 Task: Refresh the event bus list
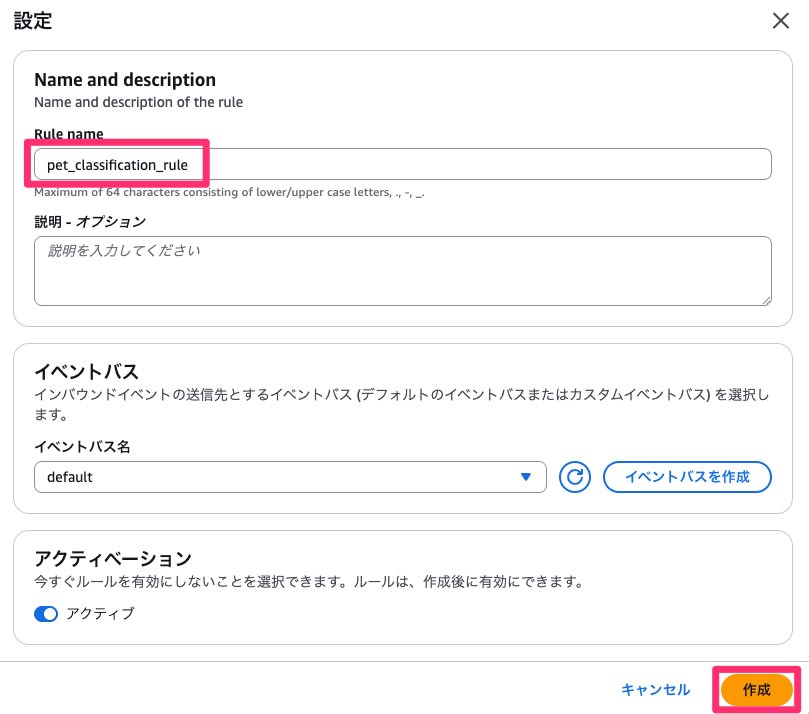575,477
